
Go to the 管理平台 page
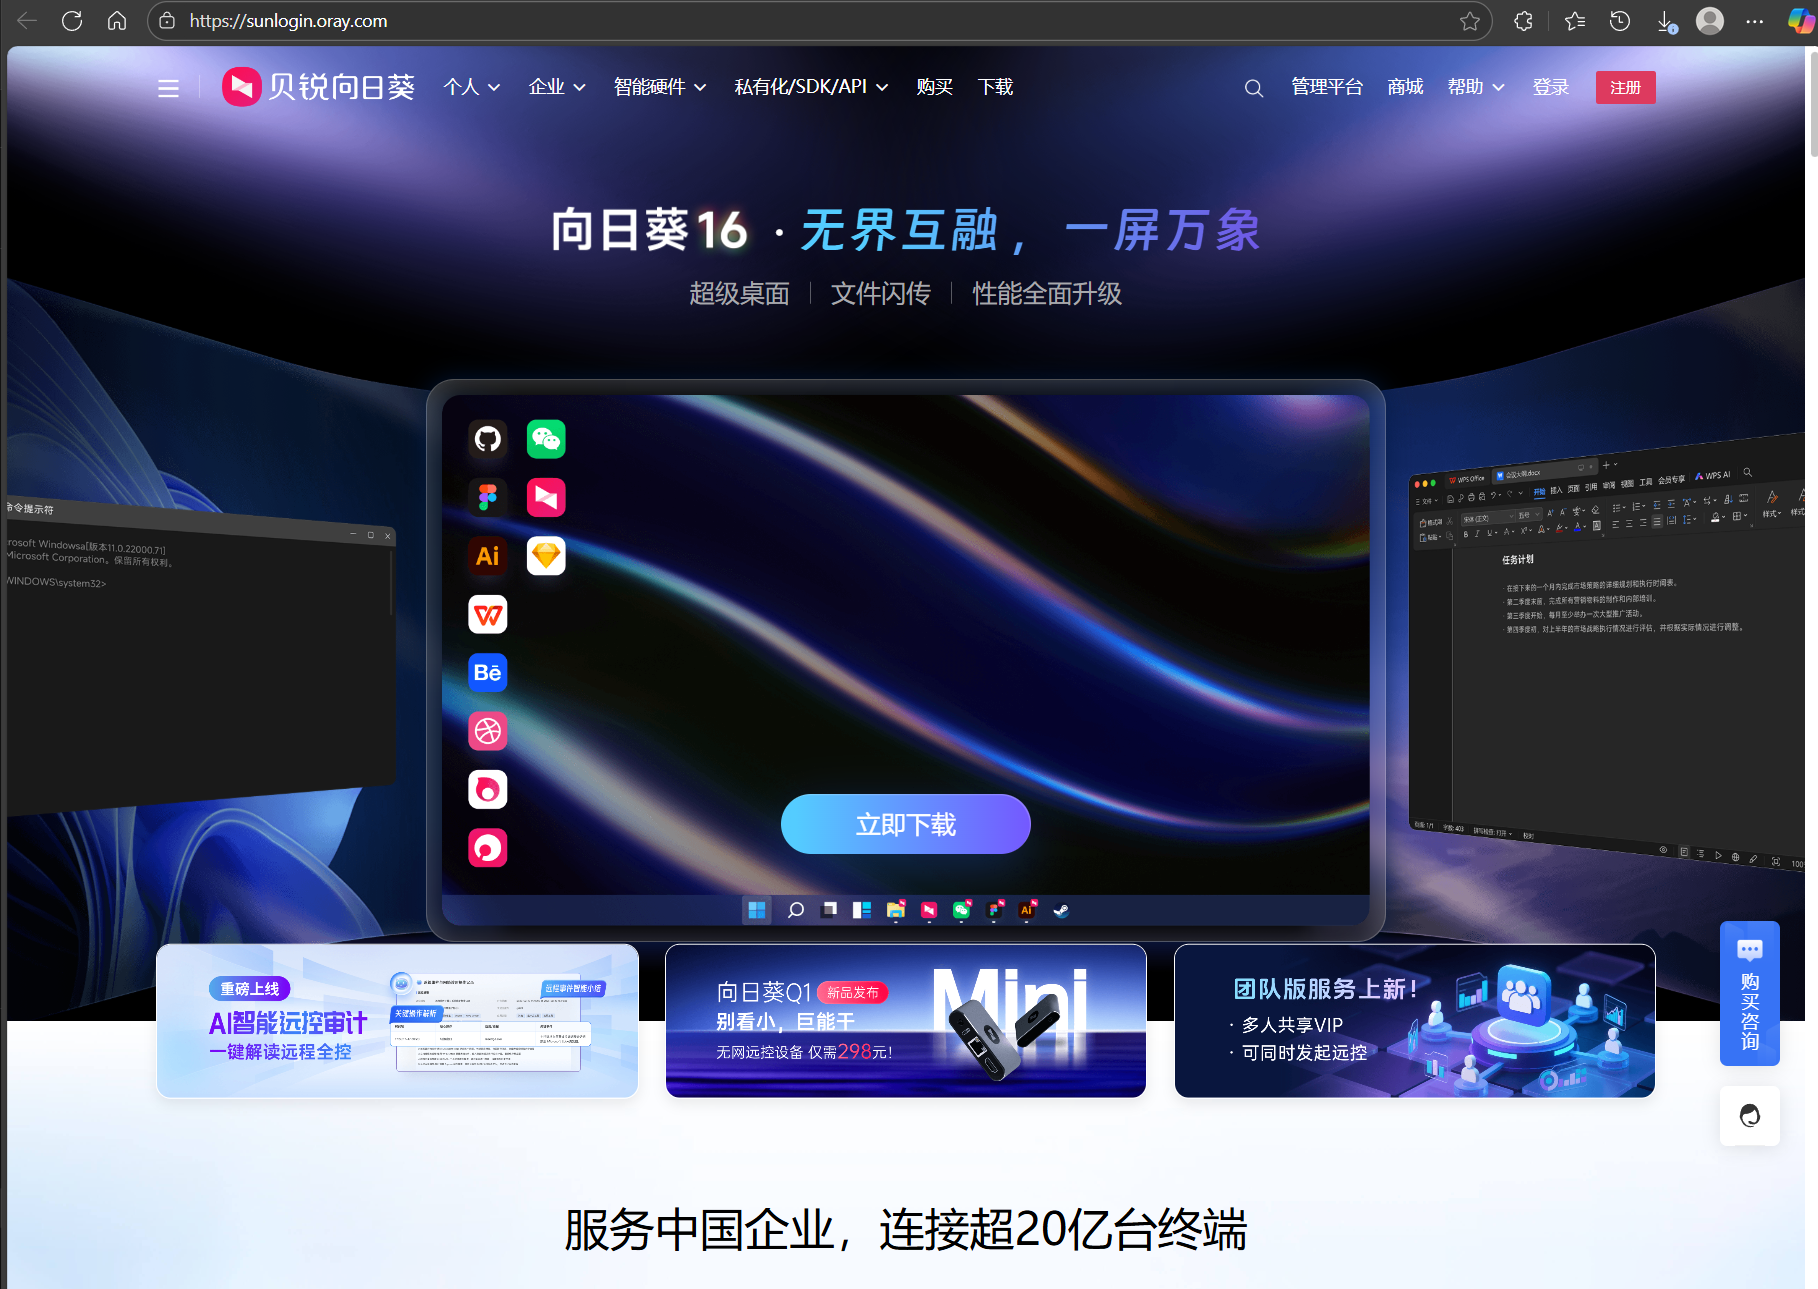coord(1326,87)
